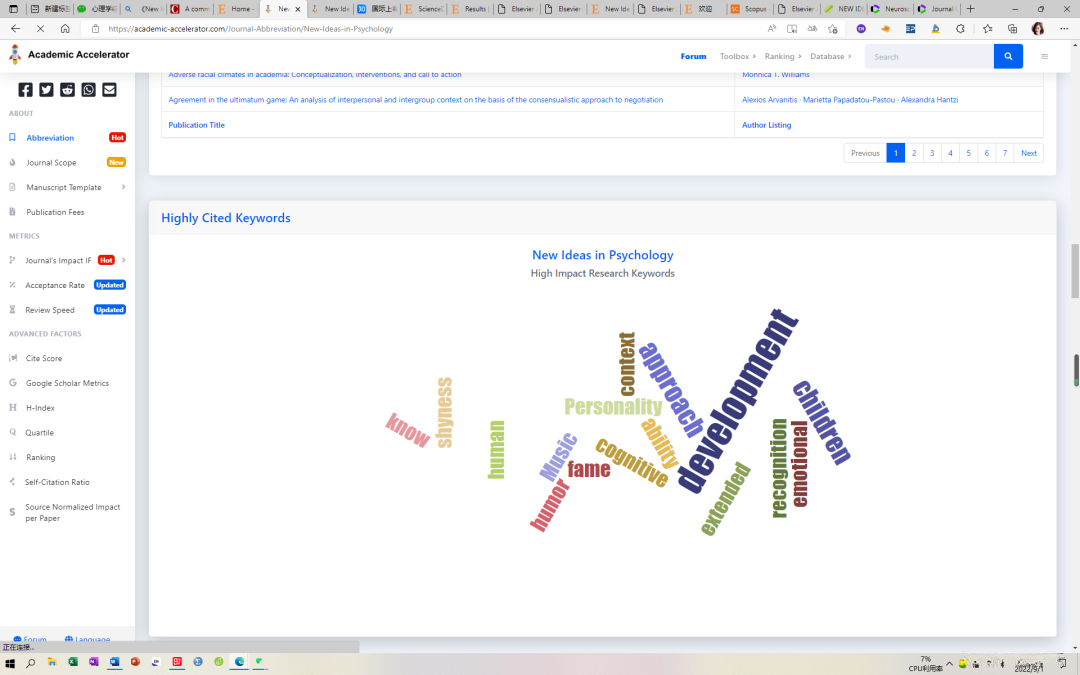Click the page vertical scrollbar thumb

[1074, 271]
